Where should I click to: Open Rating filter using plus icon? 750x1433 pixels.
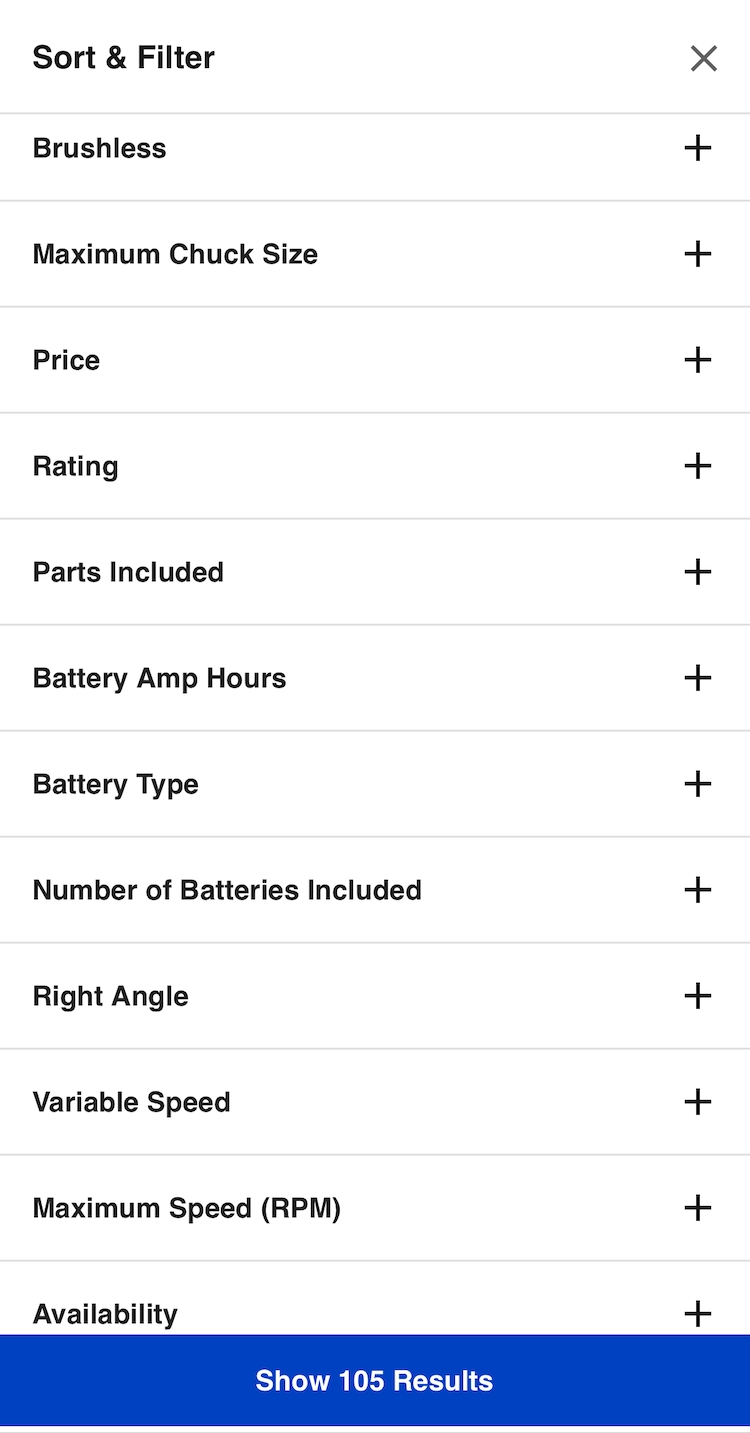[697, 466]
